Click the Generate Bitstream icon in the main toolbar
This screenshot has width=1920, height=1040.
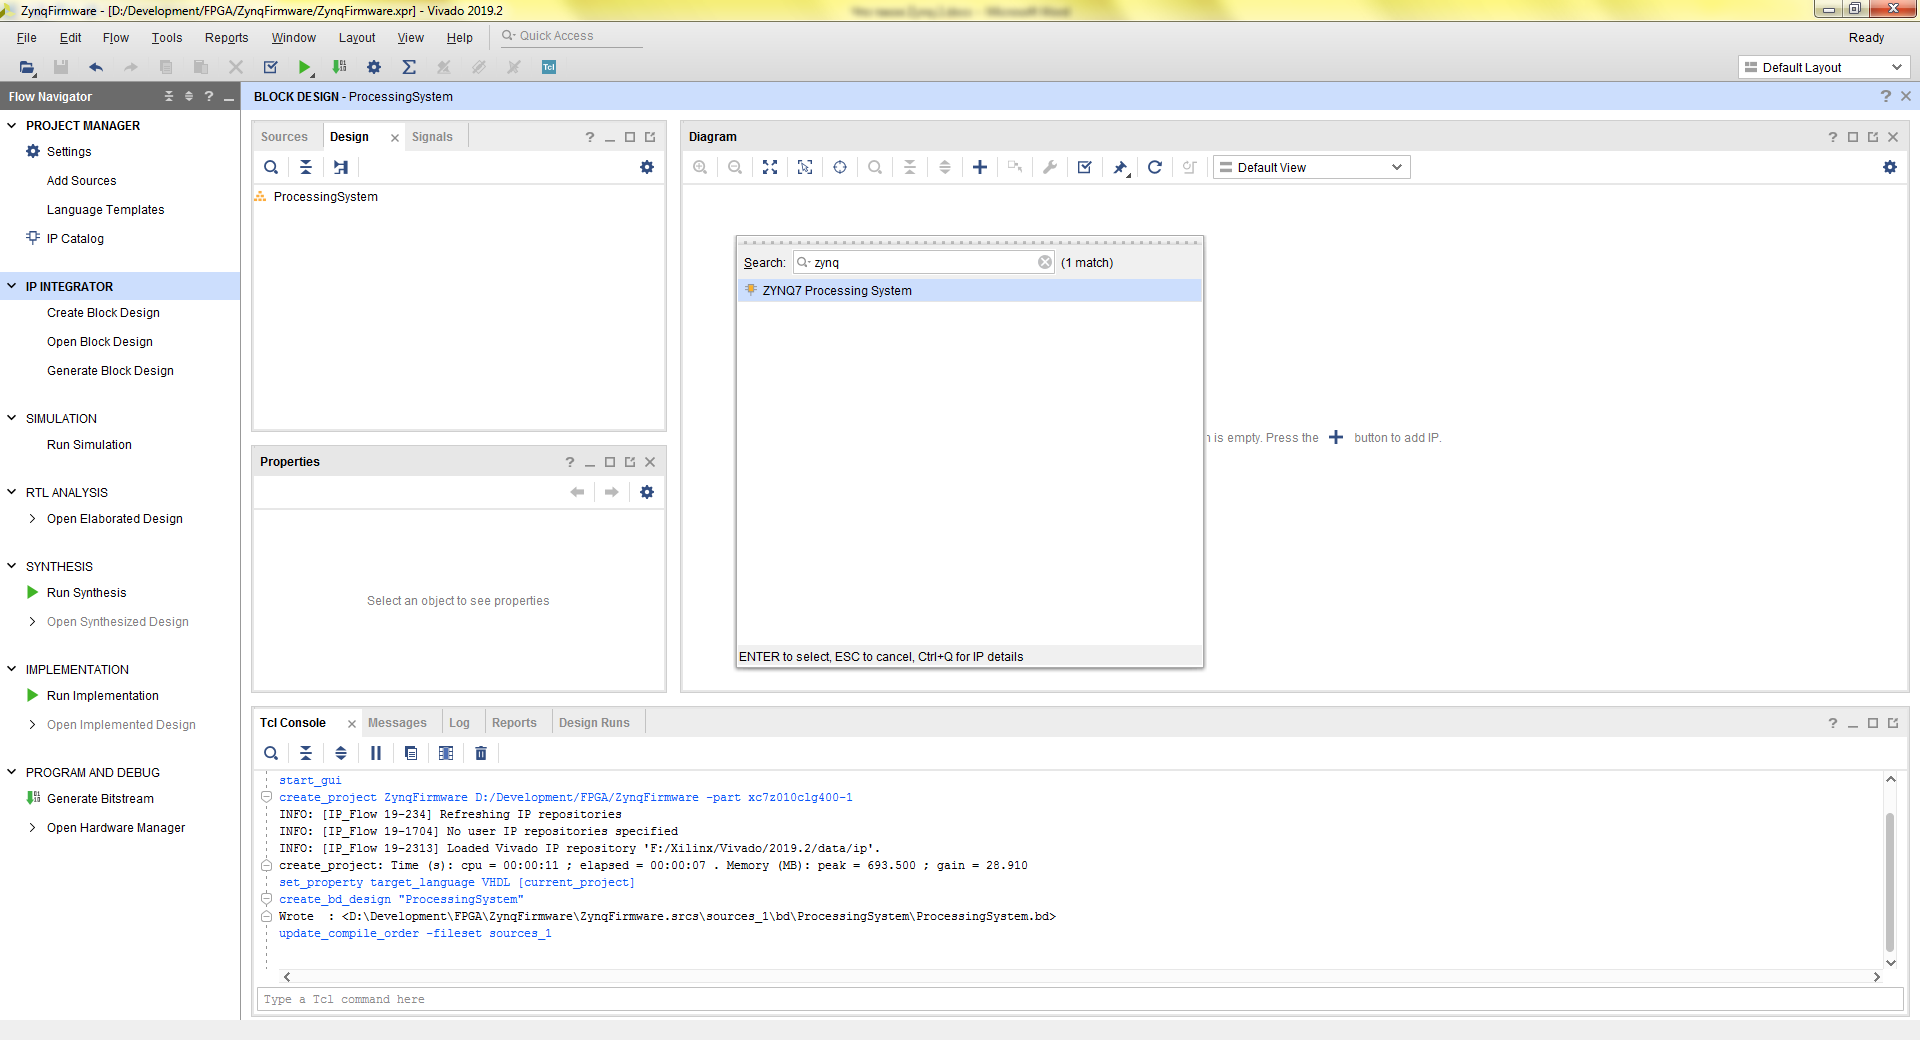coord(340,67)
